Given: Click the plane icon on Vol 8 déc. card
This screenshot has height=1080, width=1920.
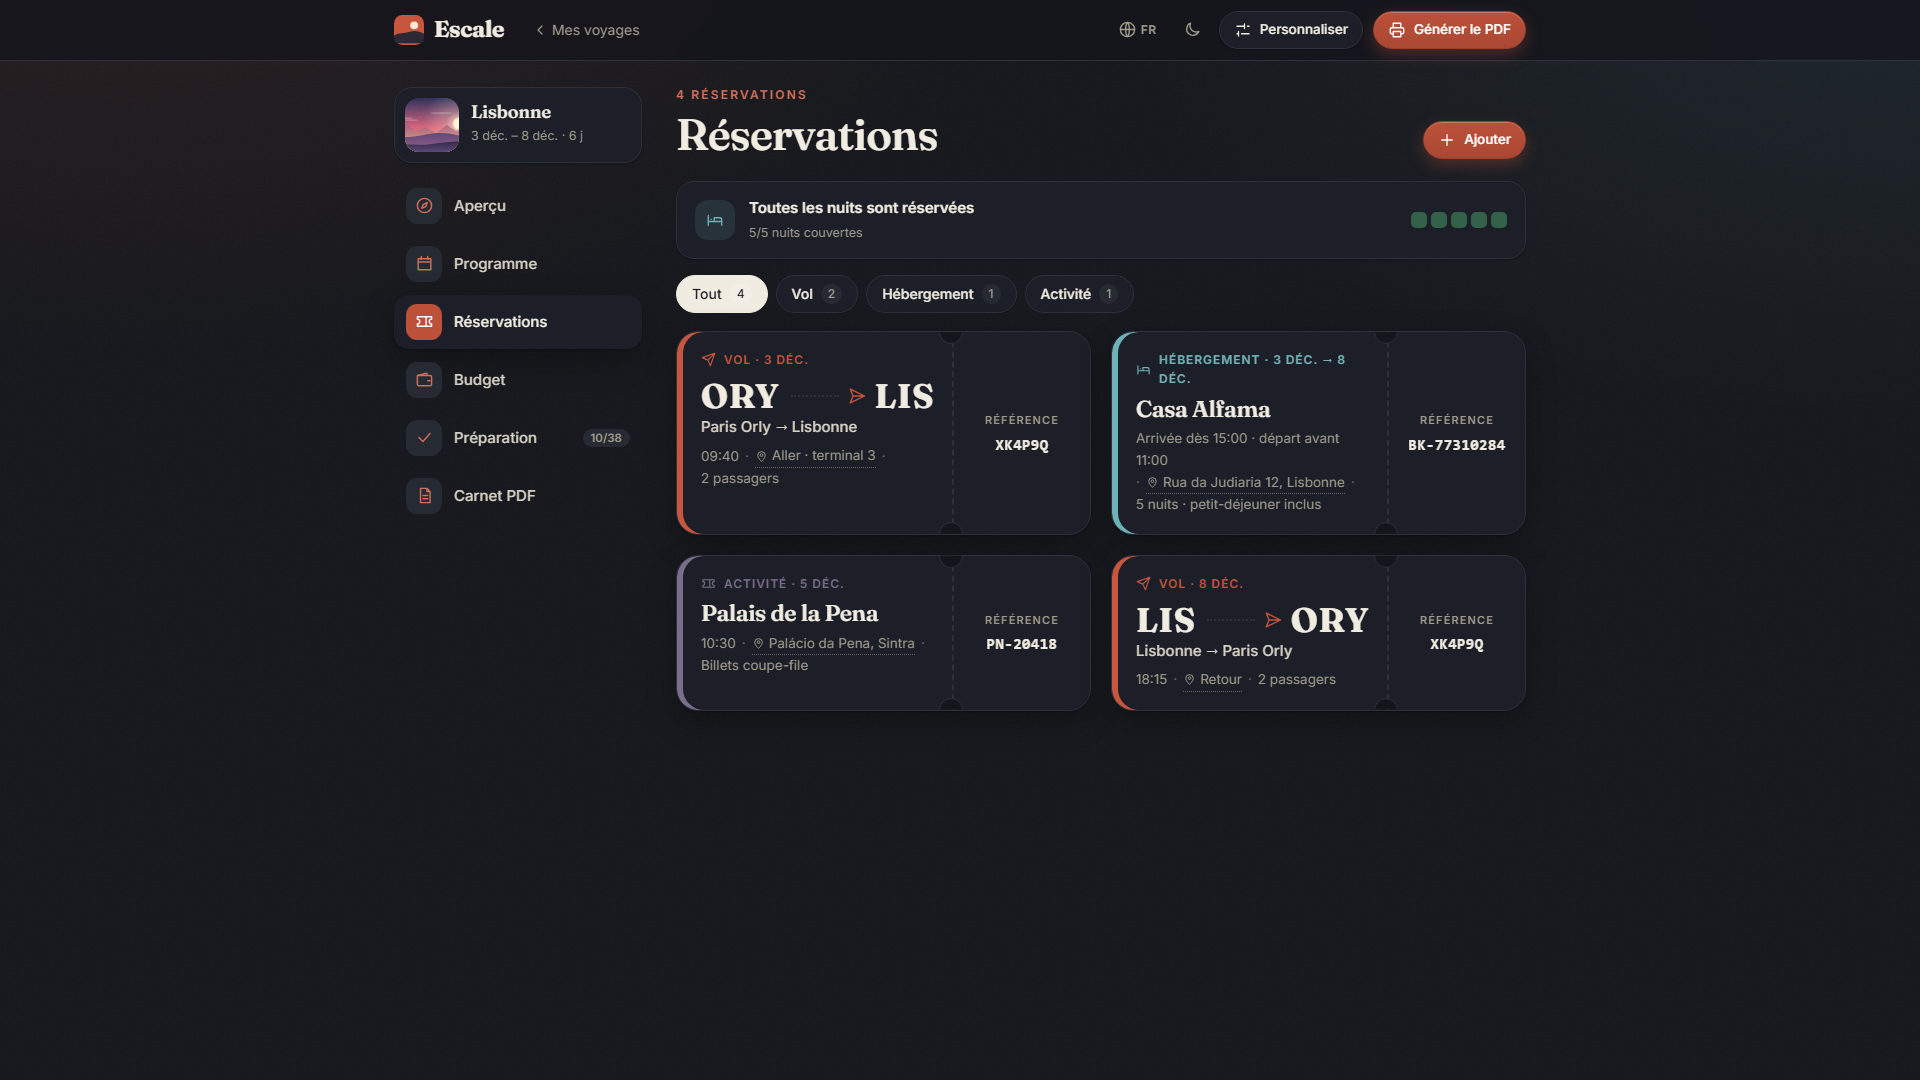Looking at the screenshot, I should pos(1143,583).
